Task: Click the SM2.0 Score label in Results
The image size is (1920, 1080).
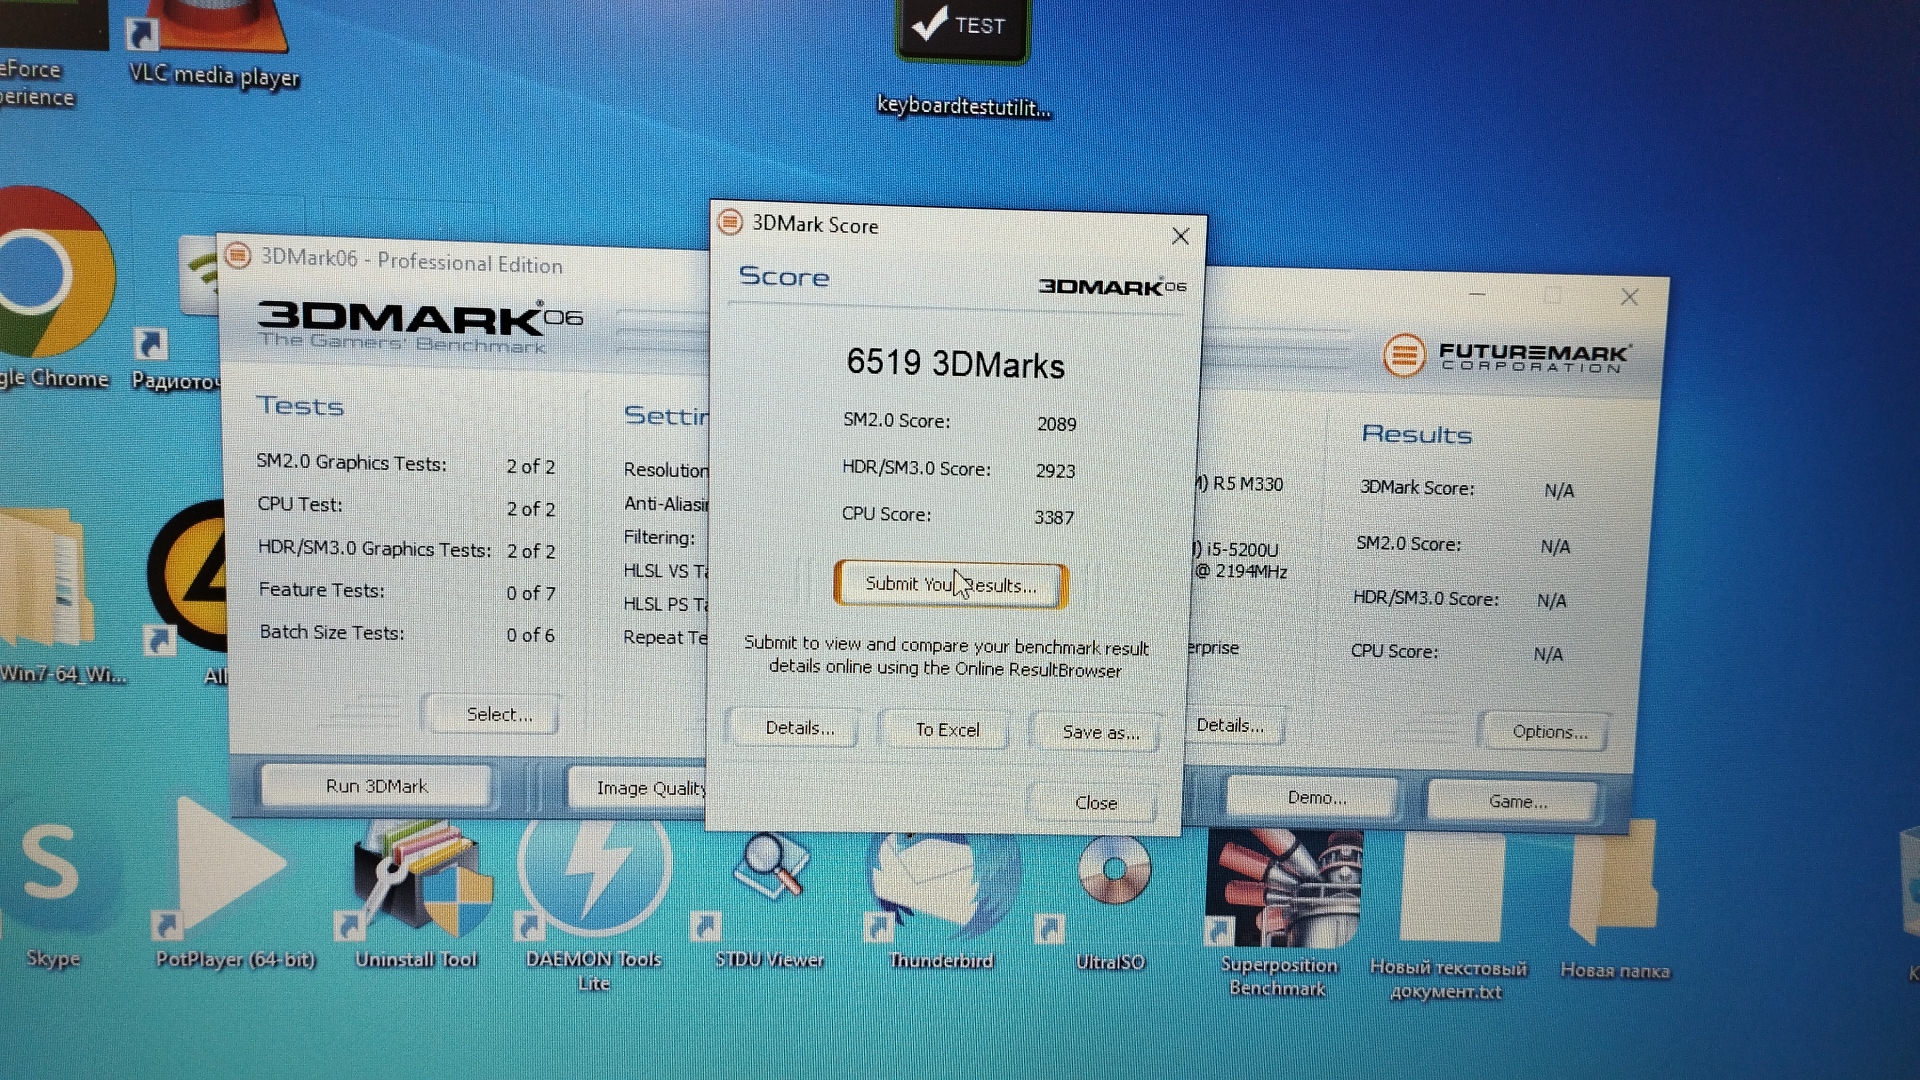Action: pos(1408,544)
